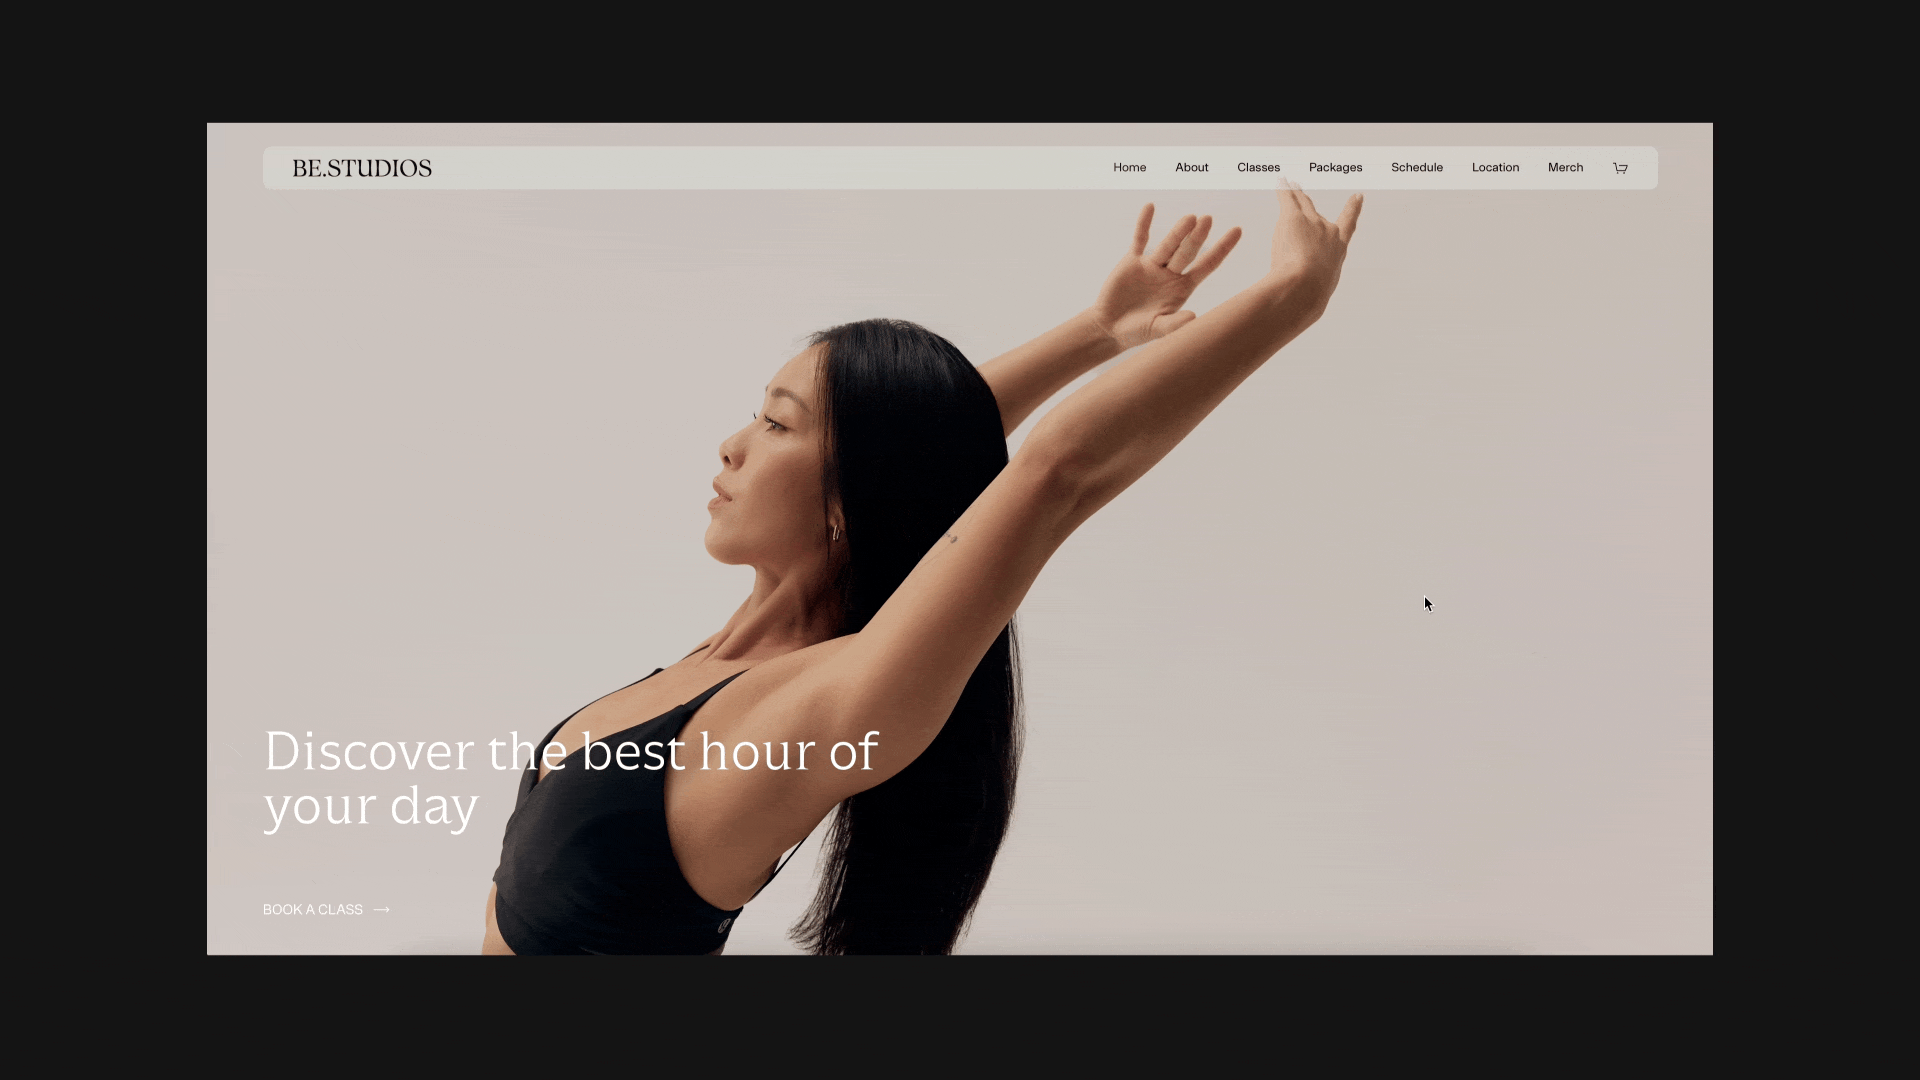Go to the Home menu item
Viewport: 1920px width, 1080px height.
tap(1130, 167)
